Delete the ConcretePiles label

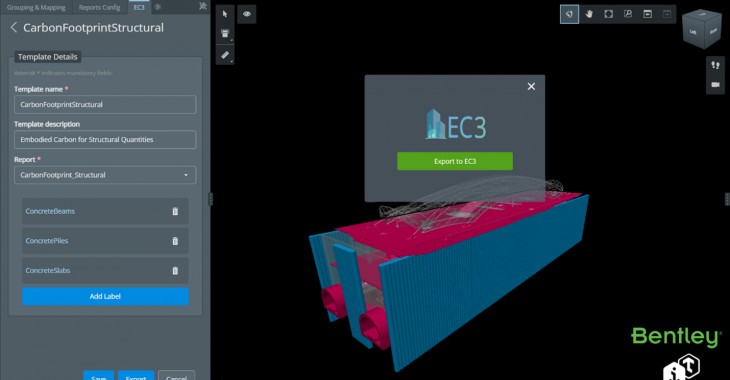[175, 241]
